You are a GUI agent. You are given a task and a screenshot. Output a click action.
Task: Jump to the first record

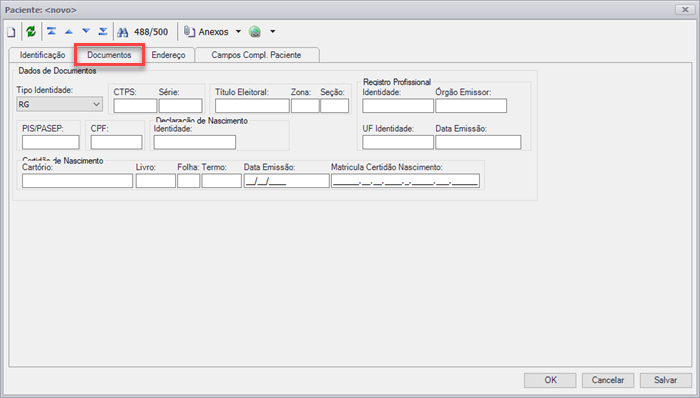pyautogui.click(x=51, y=31)
